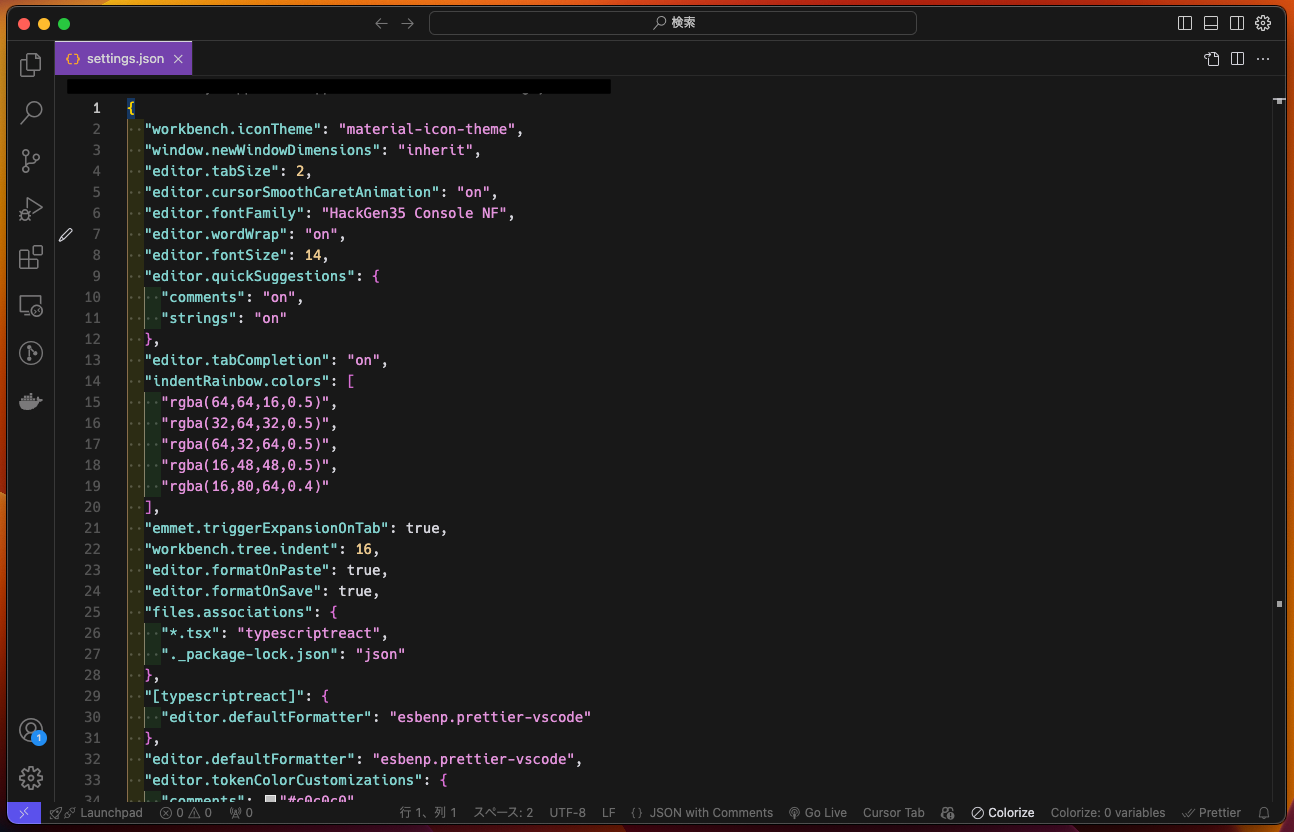Open the Run and Debug view

pos(31,209)
